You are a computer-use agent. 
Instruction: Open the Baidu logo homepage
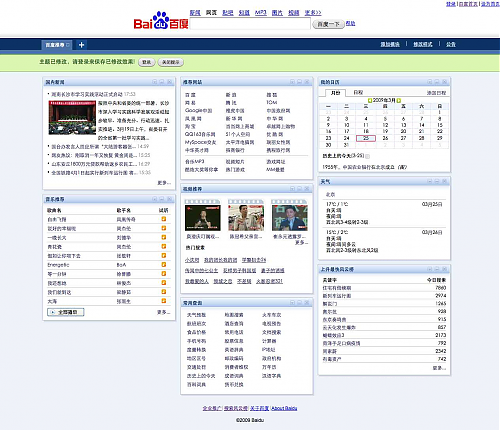(161, 21)
